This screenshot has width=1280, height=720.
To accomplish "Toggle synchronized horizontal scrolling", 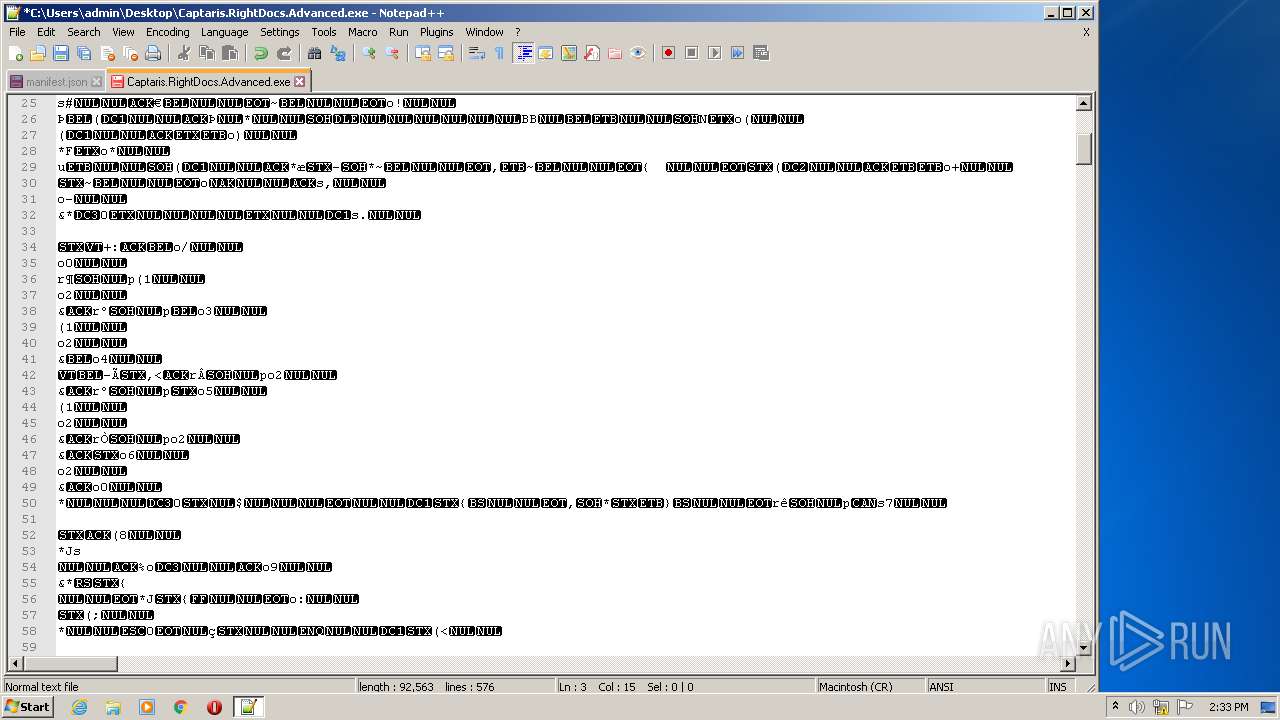I will coord(445,53).
